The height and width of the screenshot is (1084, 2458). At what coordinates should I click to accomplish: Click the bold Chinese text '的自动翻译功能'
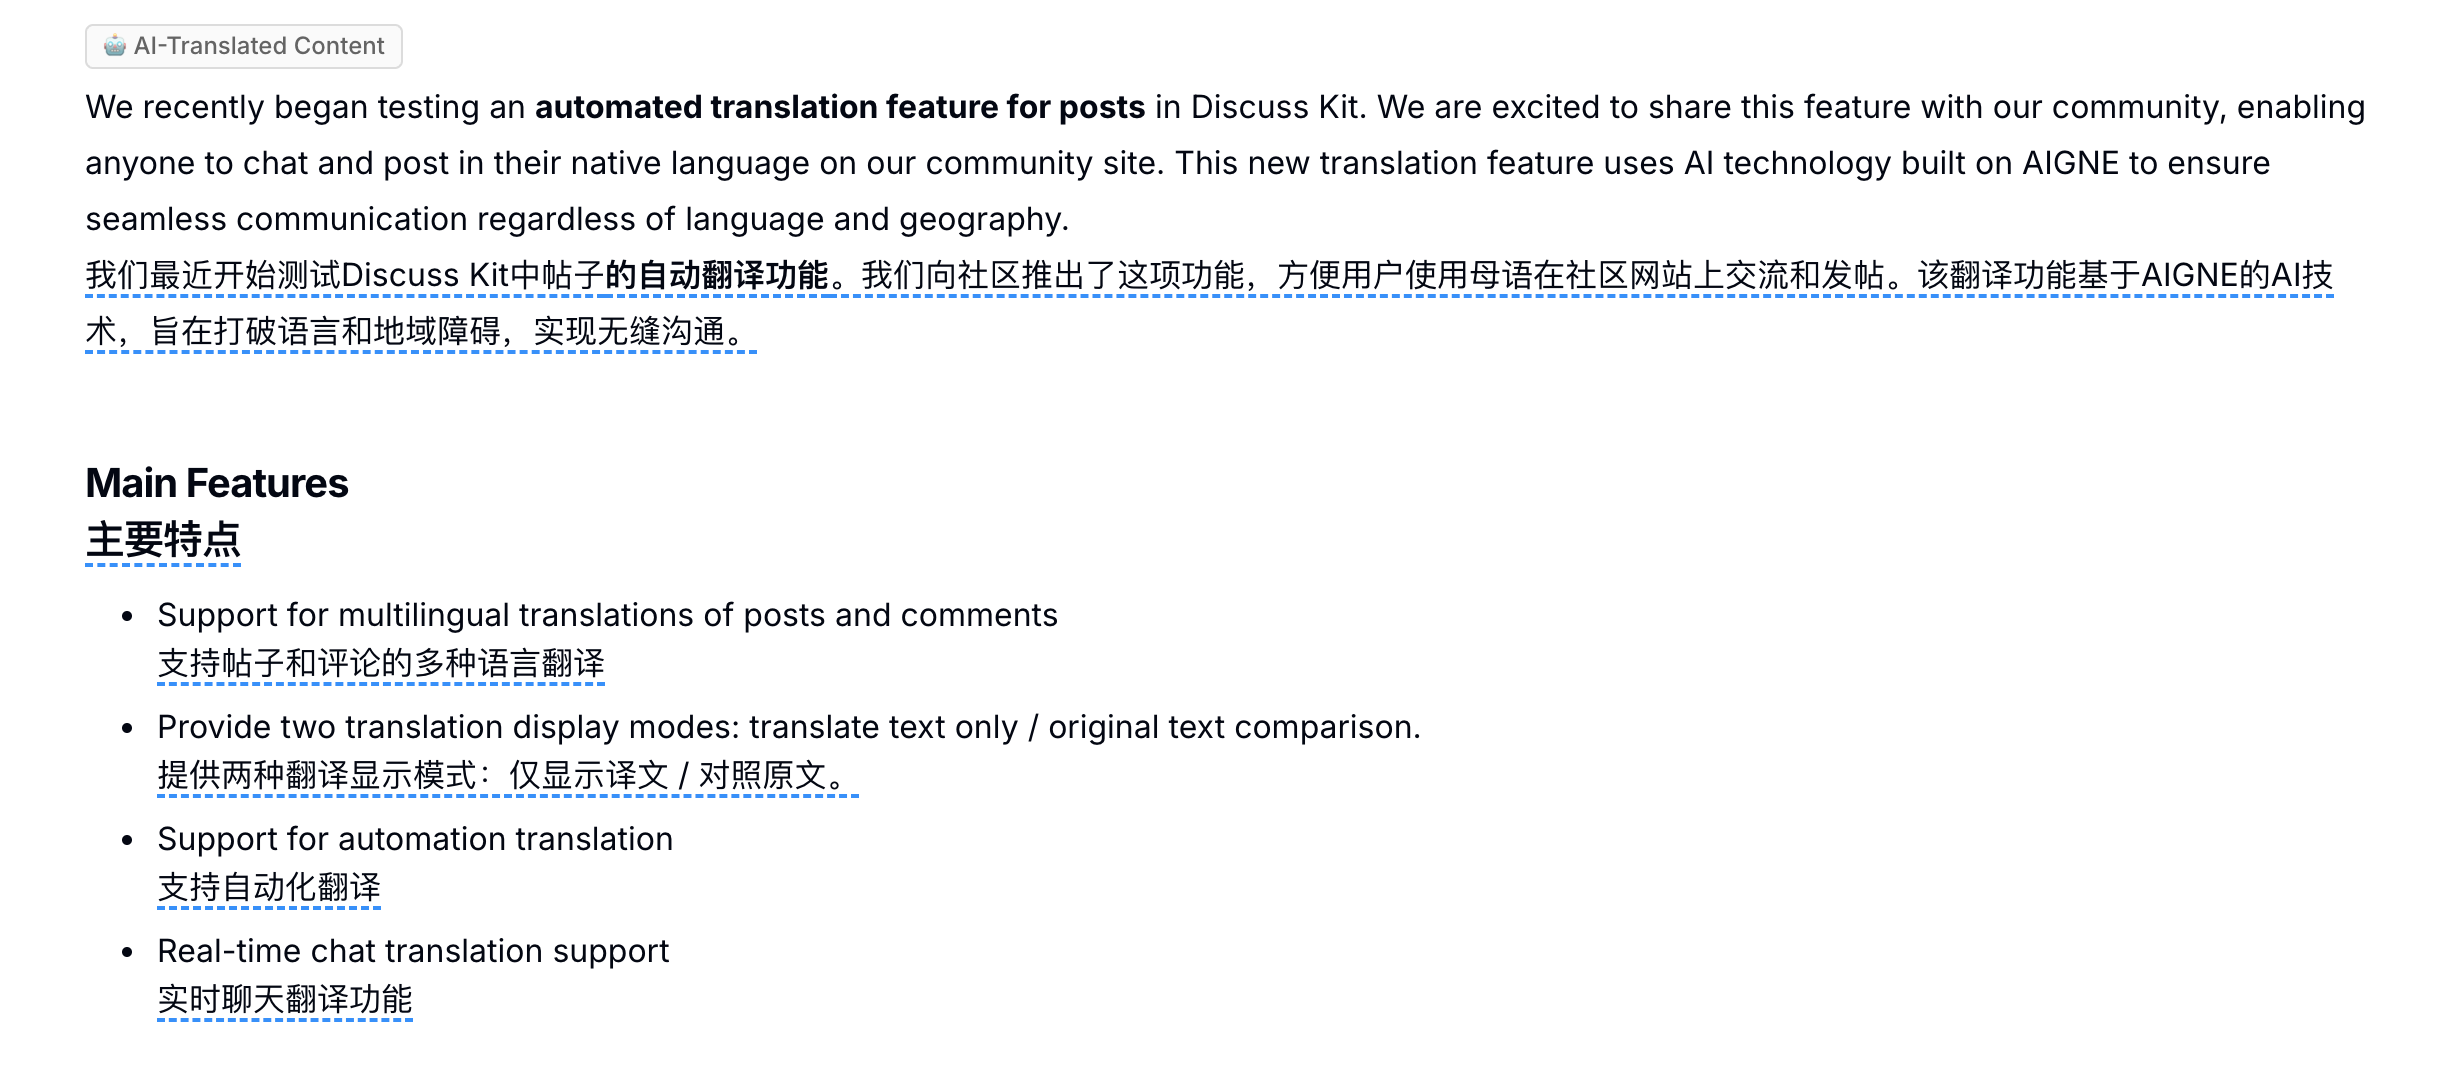pos(717,275)
